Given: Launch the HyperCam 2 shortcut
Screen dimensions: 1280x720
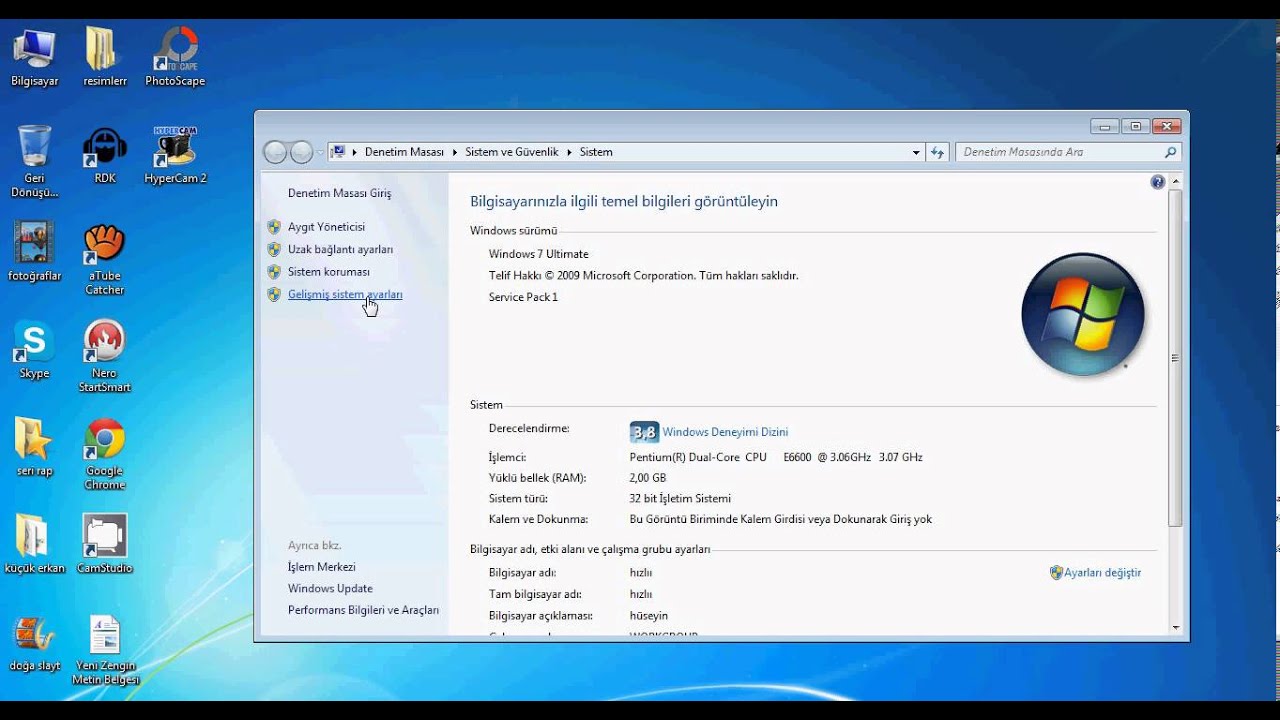Looking at the screenshot, I should [175, 156].
